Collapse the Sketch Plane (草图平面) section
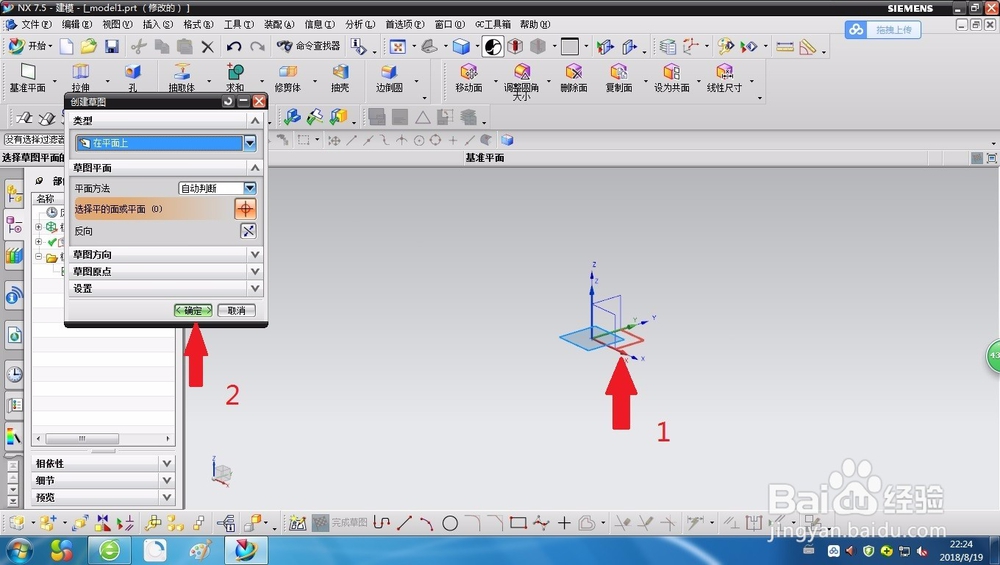The width and height of the screenshot is (1000, 565). (254, 167)
